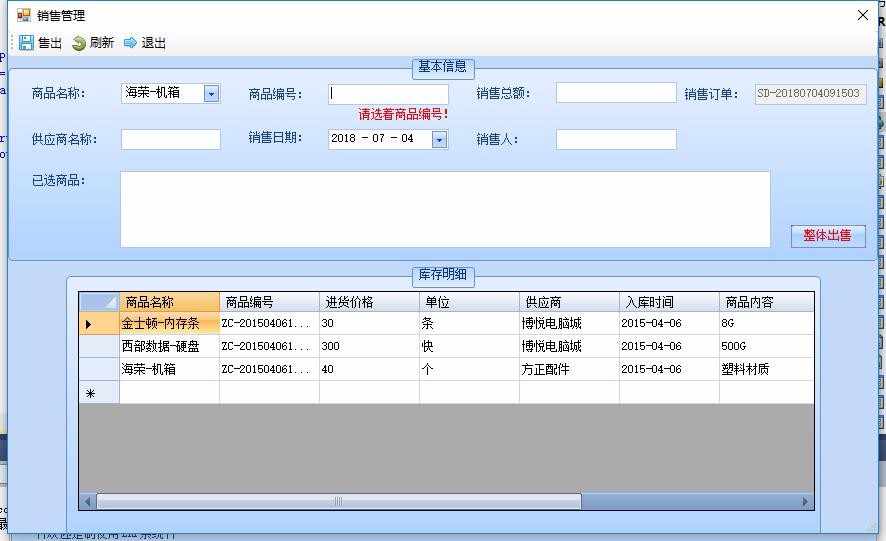Sort by 单位 column header
This screenshot has height=541, width=886.
[x=470, y=302]
